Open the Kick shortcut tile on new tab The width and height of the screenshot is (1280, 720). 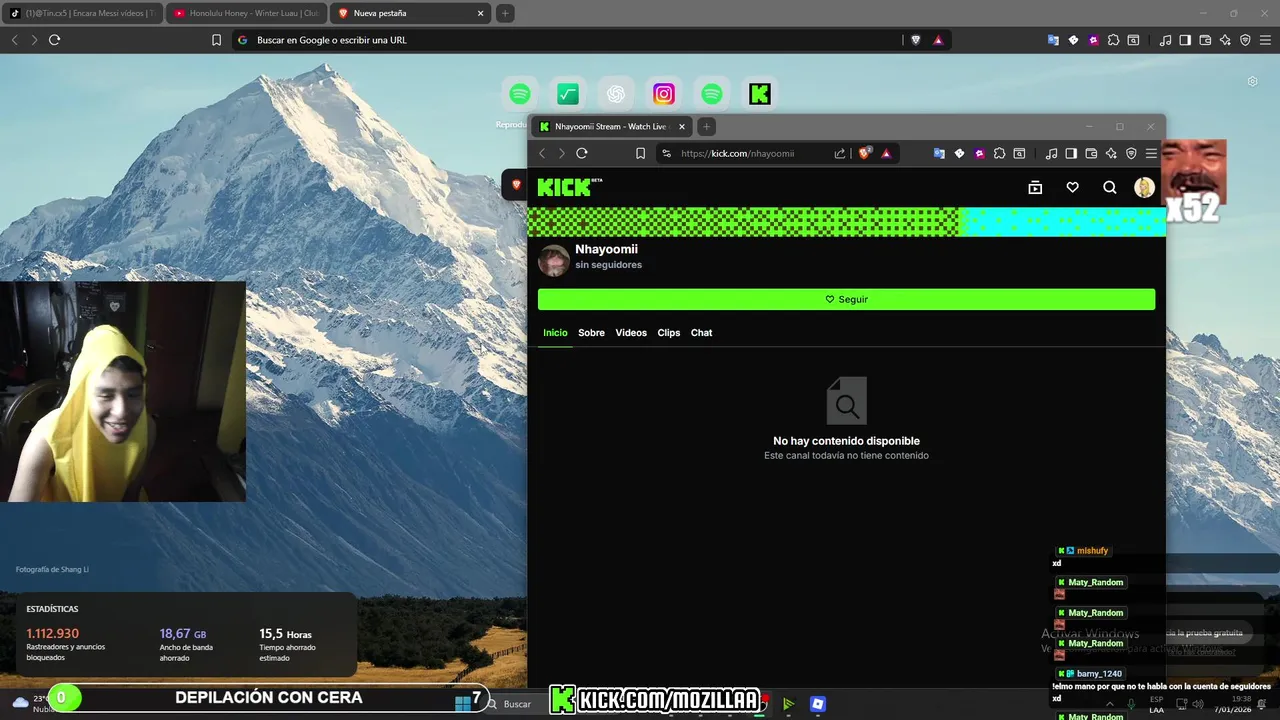click(760, 94)
